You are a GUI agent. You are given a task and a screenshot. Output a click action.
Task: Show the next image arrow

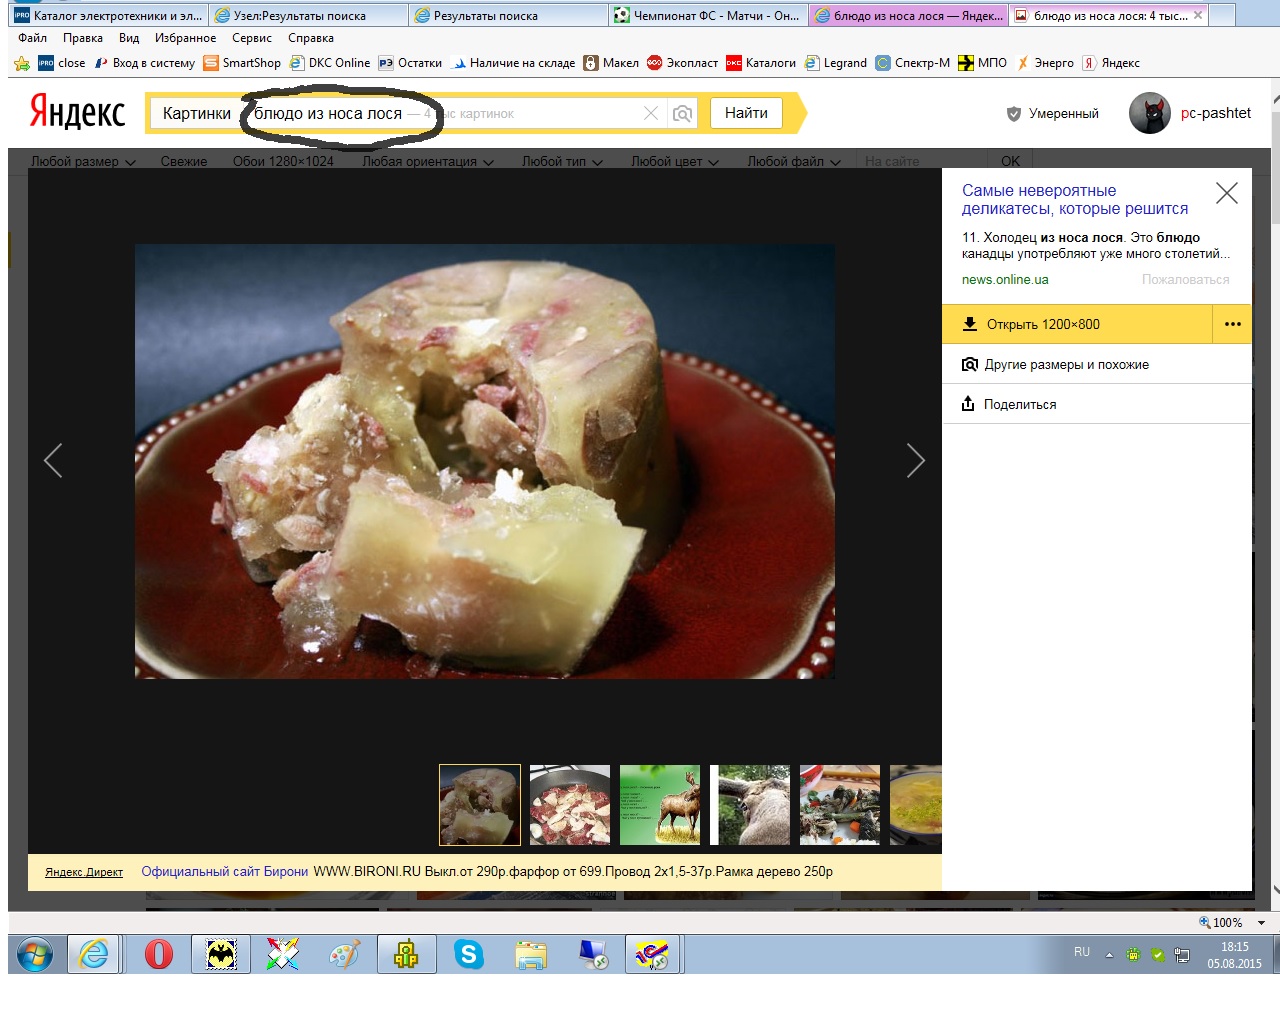(915, 460)
